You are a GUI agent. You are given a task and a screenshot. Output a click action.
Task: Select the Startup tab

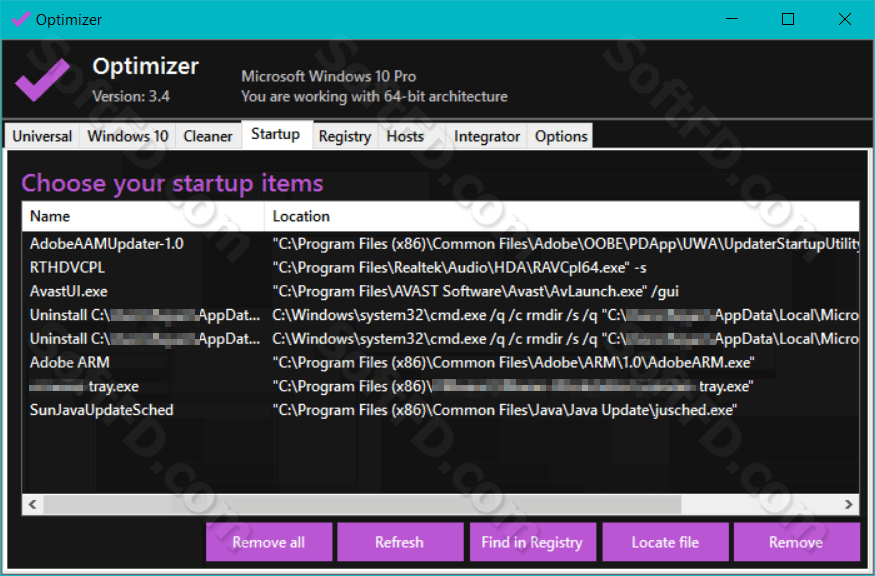point(276,135)
